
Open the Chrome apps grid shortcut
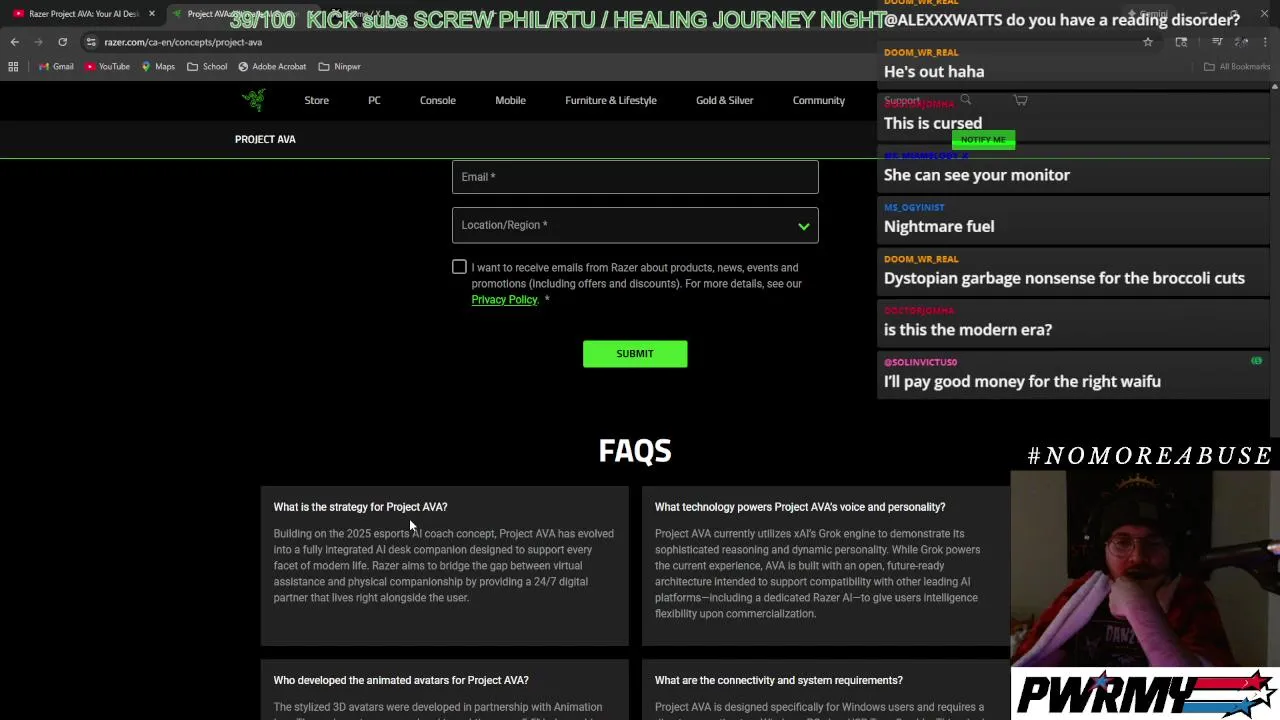[13, 67]
